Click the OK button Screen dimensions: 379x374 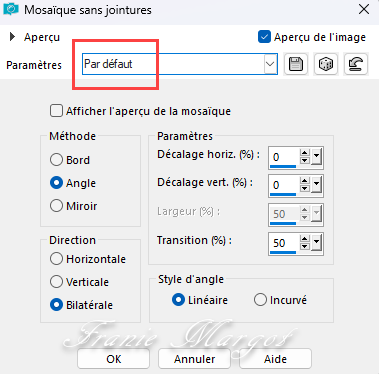pyautogui.click(x=113, y=359)
